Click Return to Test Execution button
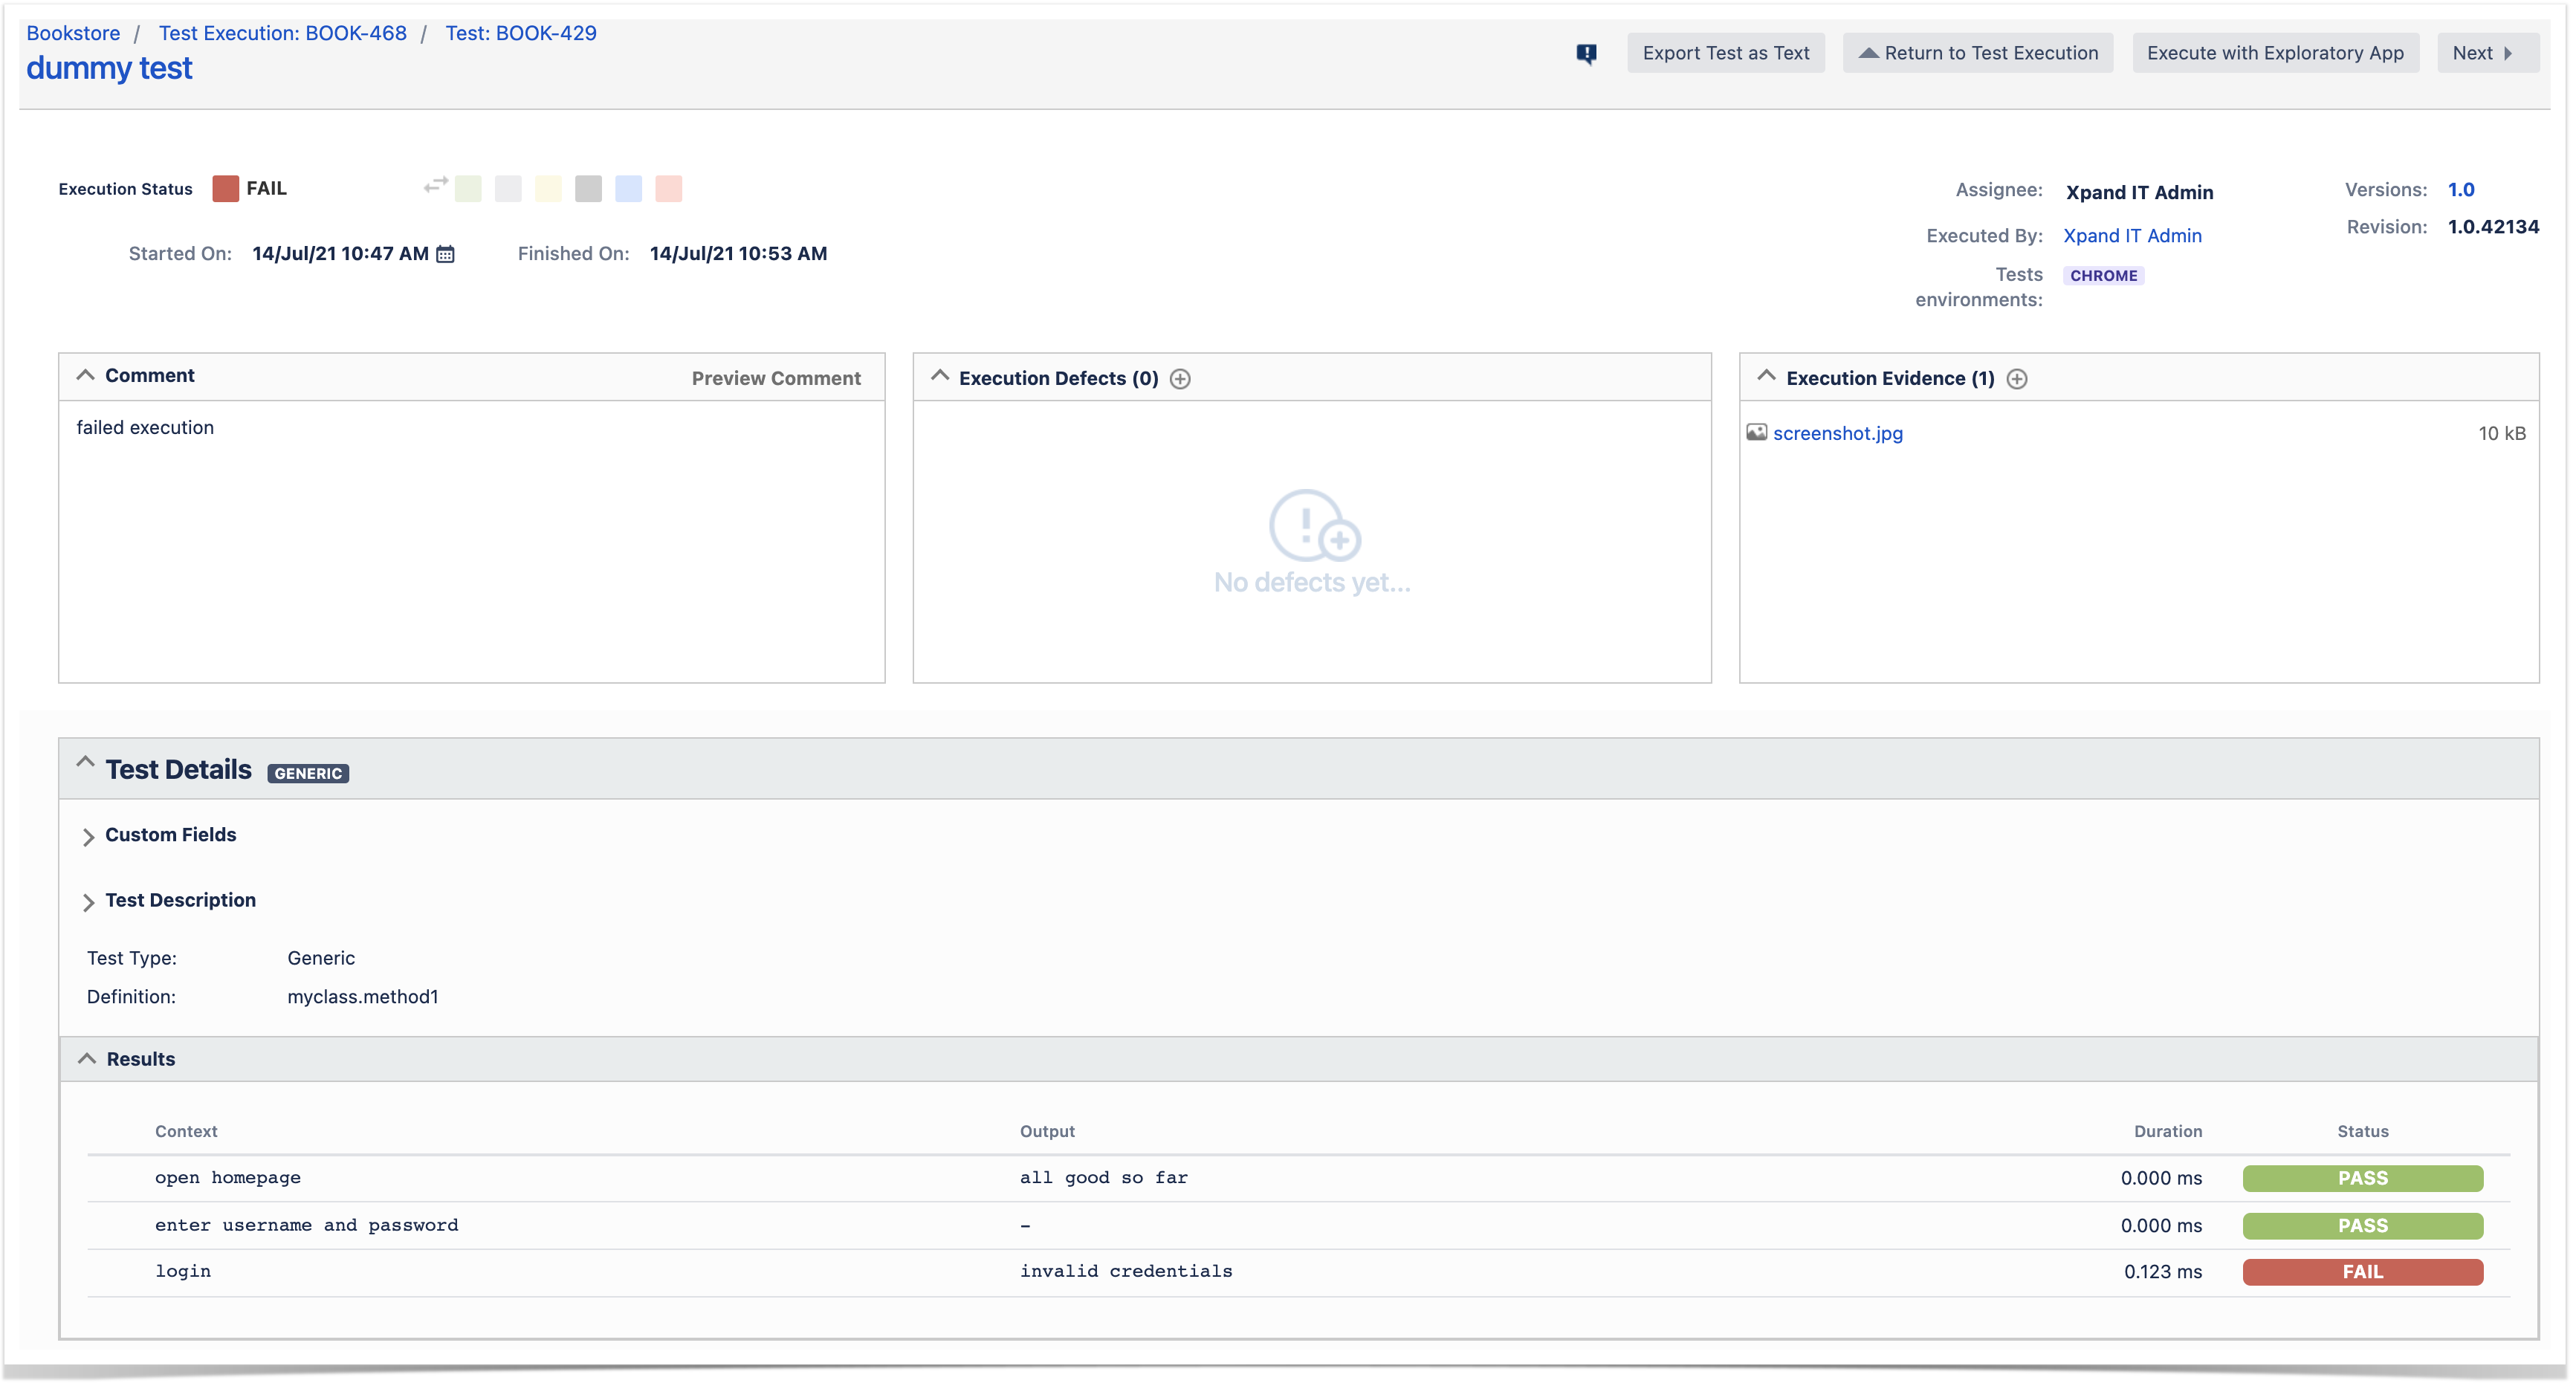 coord(1977,54)
